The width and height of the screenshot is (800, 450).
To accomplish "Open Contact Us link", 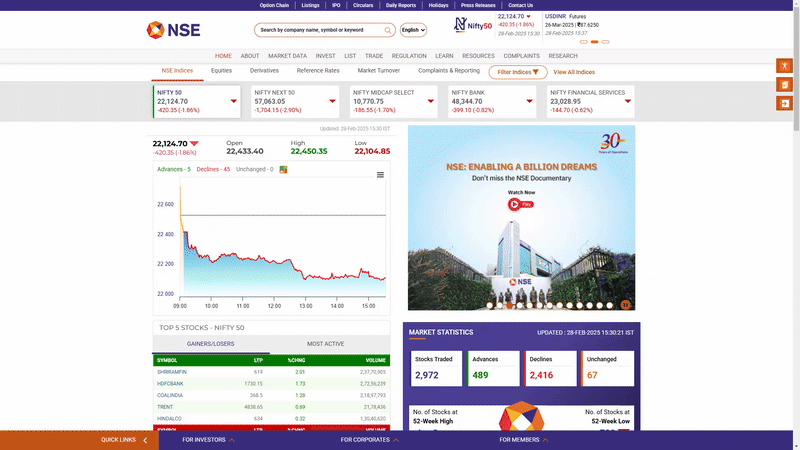I will point(520,5).
